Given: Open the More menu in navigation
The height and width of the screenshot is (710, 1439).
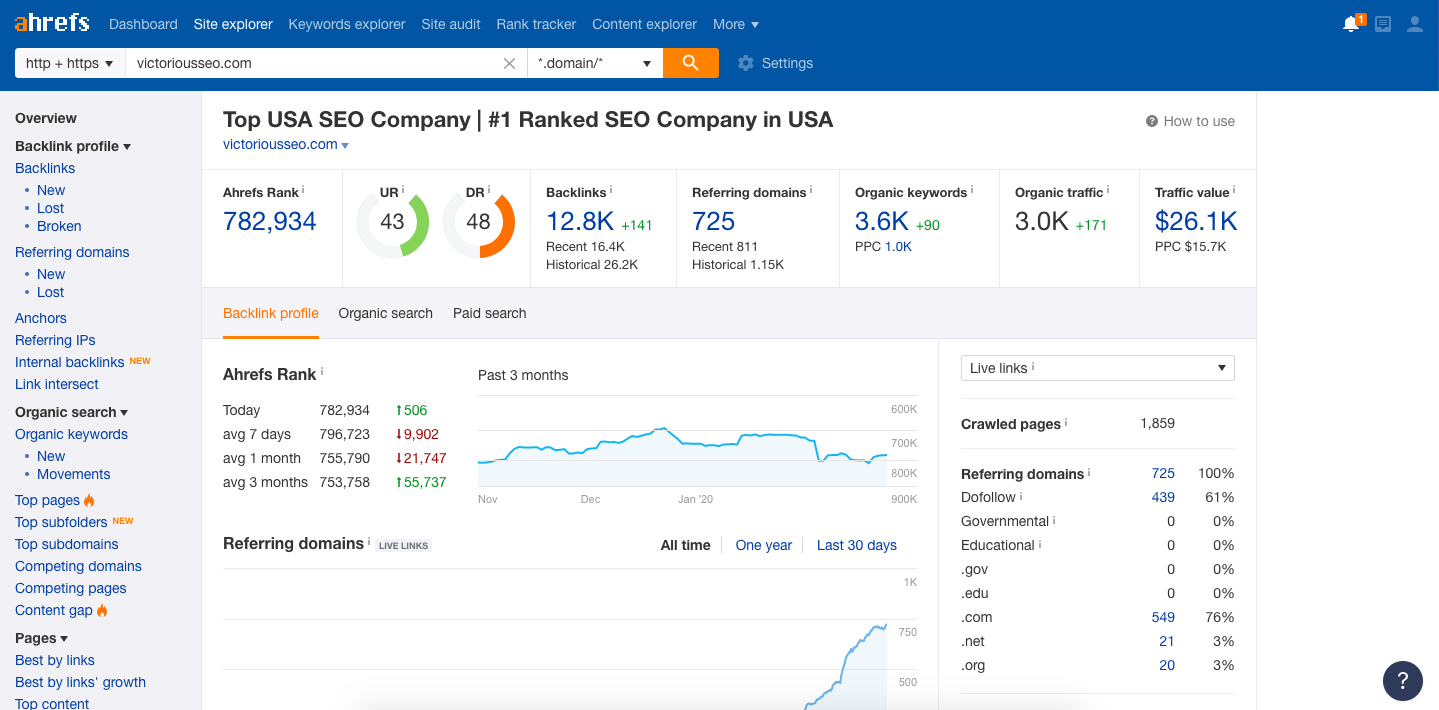Looking at the screenshot, I should pyautogui.click(x=735, y=24).
